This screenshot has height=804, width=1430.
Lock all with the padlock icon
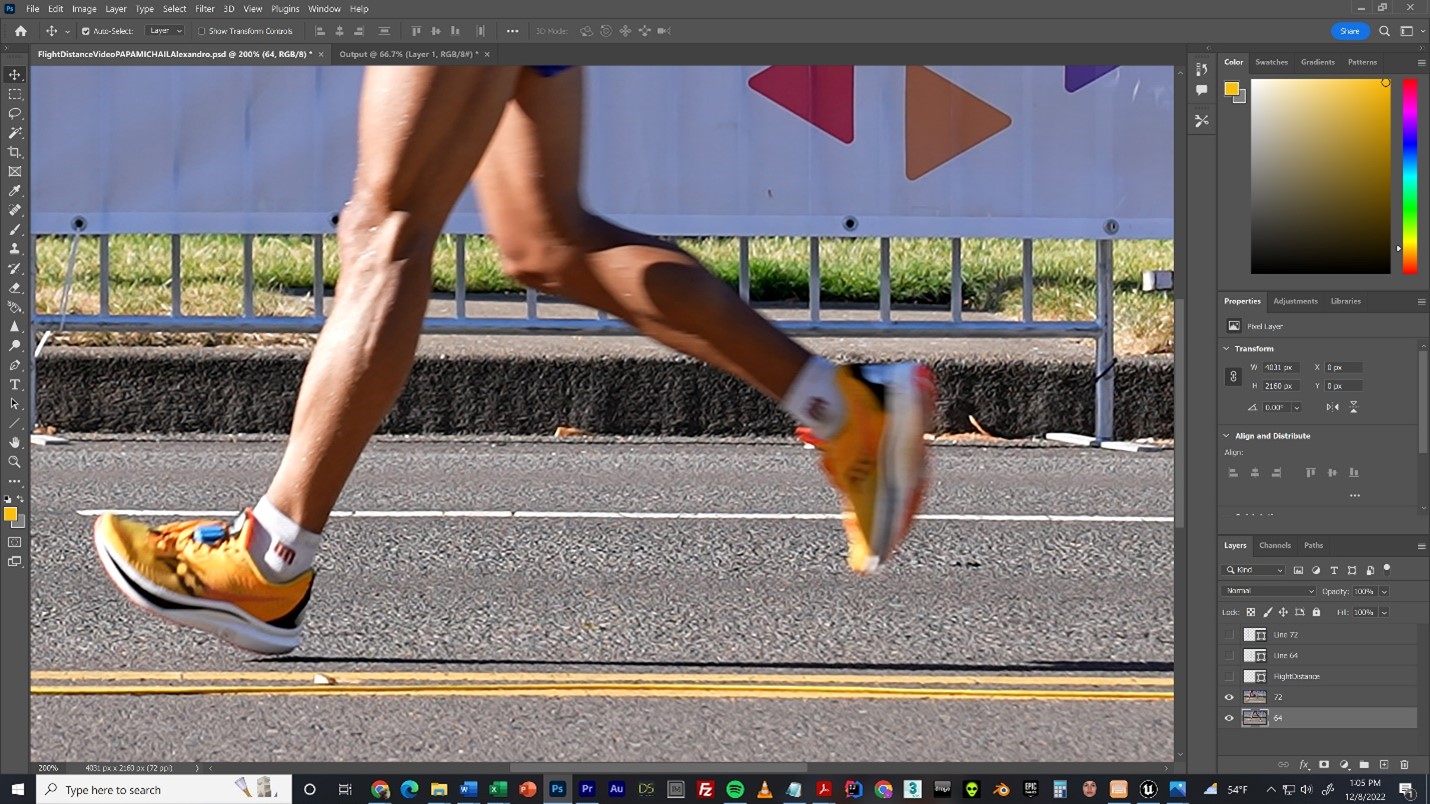click(1316, 612)
